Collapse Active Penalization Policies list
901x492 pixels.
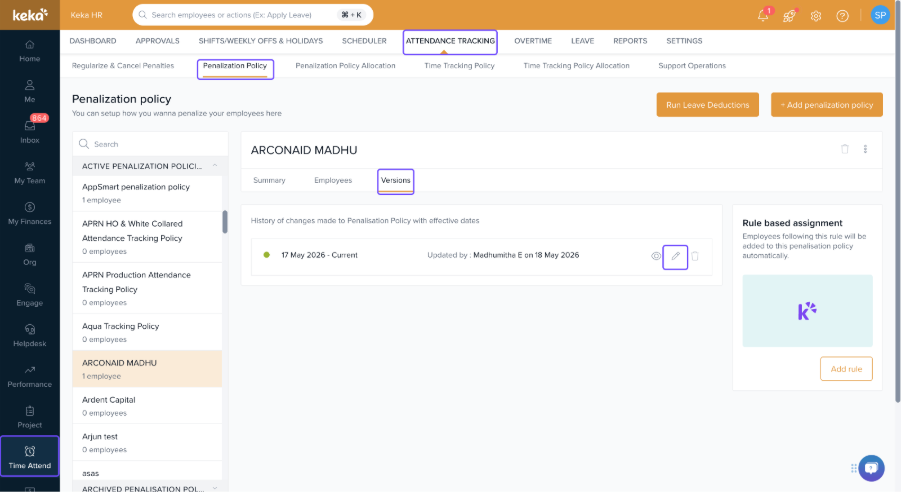[x=215, y=166]
